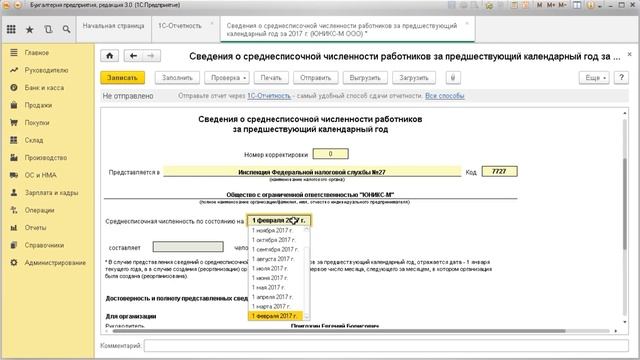Click the paperclip attachments icon

coord(453,78)
